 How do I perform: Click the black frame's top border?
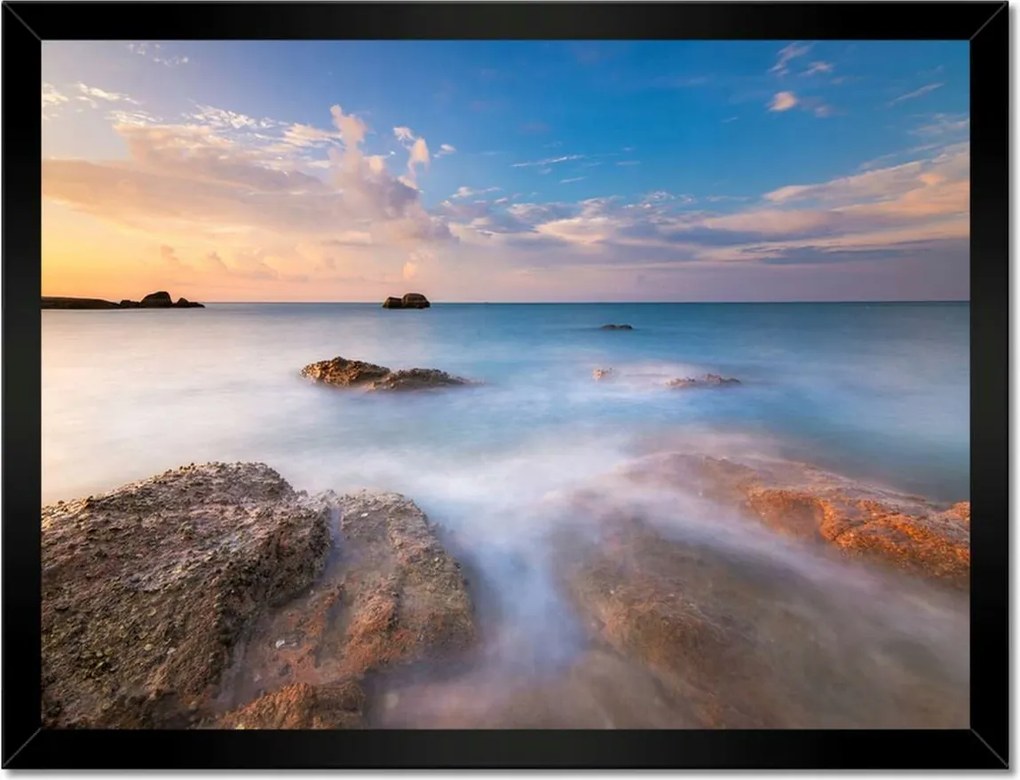point(510,20)
